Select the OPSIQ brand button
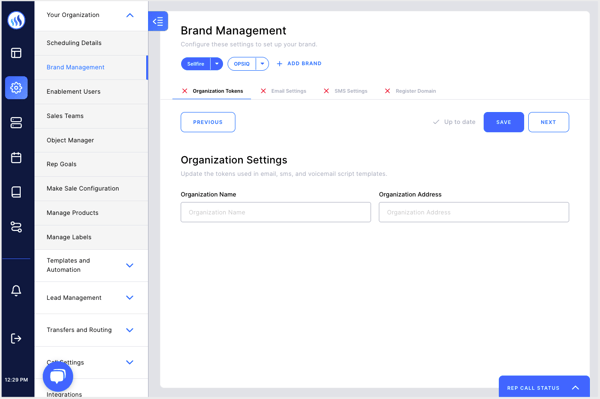The image size is (600, 399). (241, 64)
